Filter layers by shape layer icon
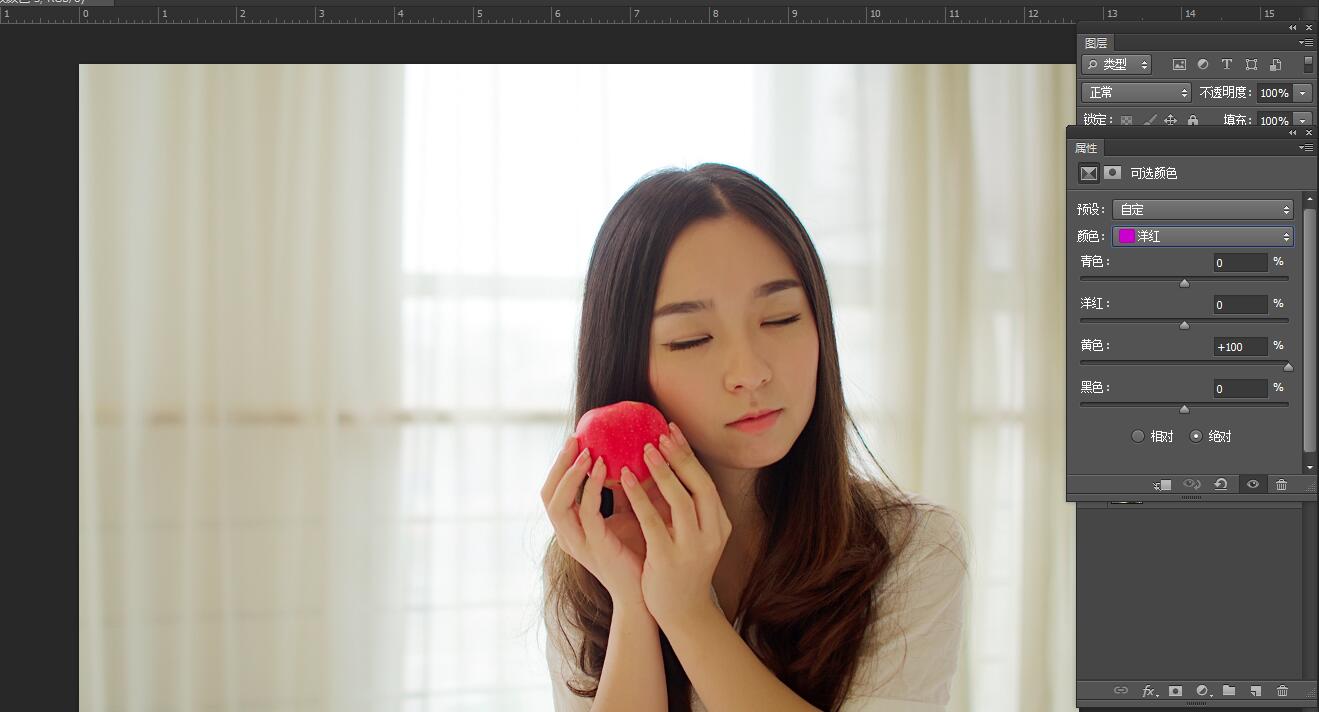Viewport: 1319px width, 712px height. [1251, 64]
